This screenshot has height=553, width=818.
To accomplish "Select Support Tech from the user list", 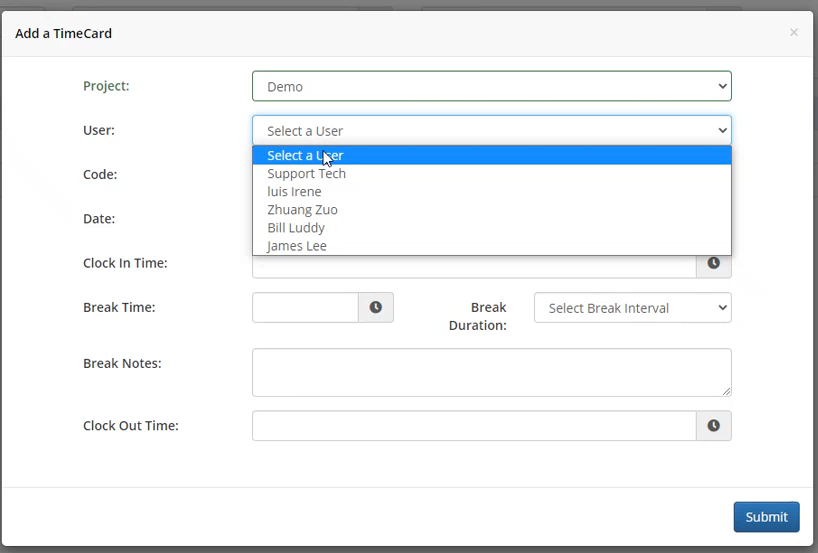I will [x=307, y=174].
